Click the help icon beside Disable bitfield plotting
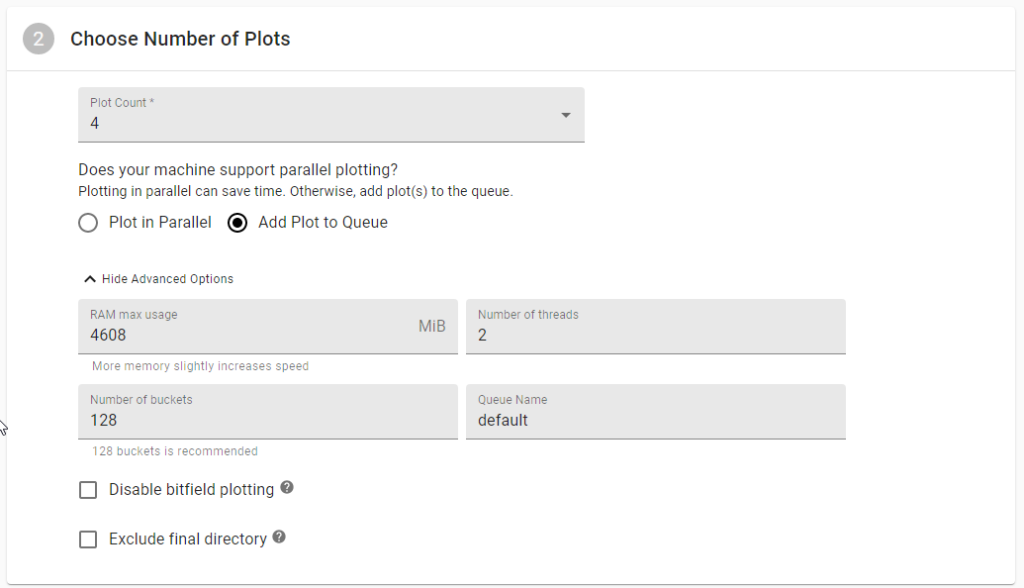 [287, 487]
